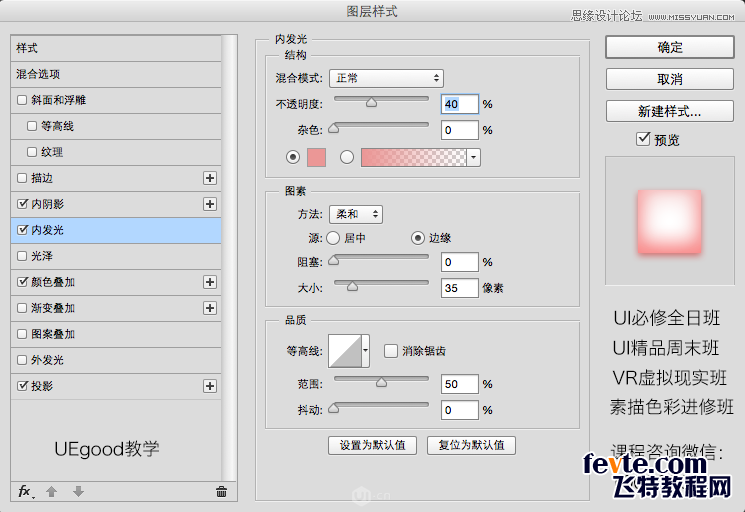Click plus icon next to 内阴影
This screenshot has height=512, width=745.
coord(210,204)
